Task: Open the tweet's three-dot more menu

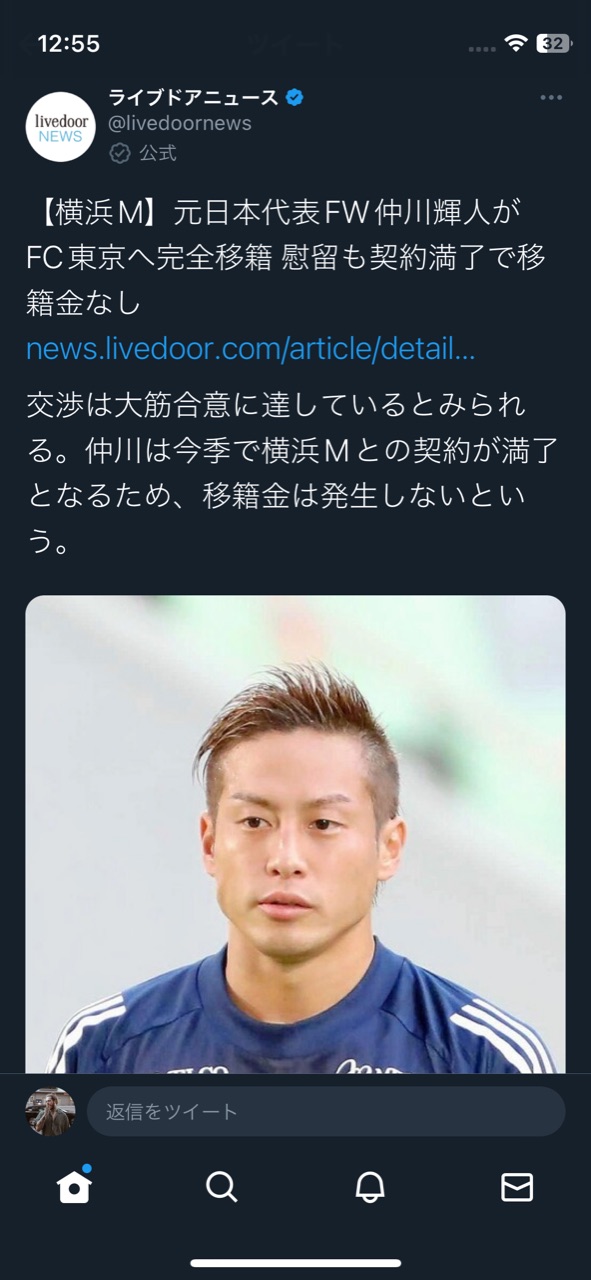Action: (x=551, y=98)
